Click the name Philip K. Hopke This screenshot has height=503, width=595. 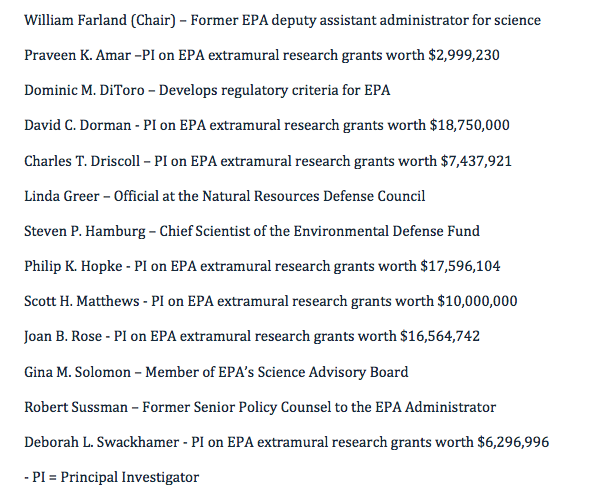point(73,266)
